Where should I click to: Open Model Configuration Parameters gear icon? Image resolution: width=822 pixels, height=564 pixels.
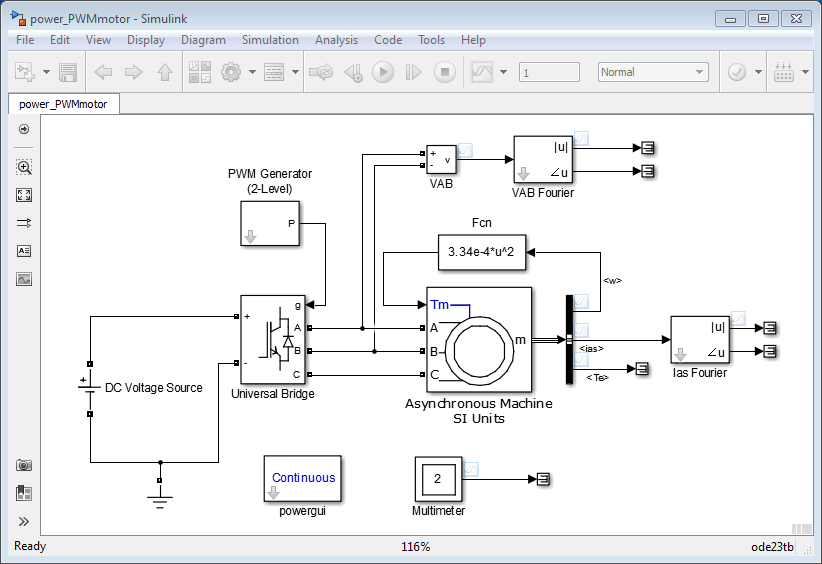231,72
